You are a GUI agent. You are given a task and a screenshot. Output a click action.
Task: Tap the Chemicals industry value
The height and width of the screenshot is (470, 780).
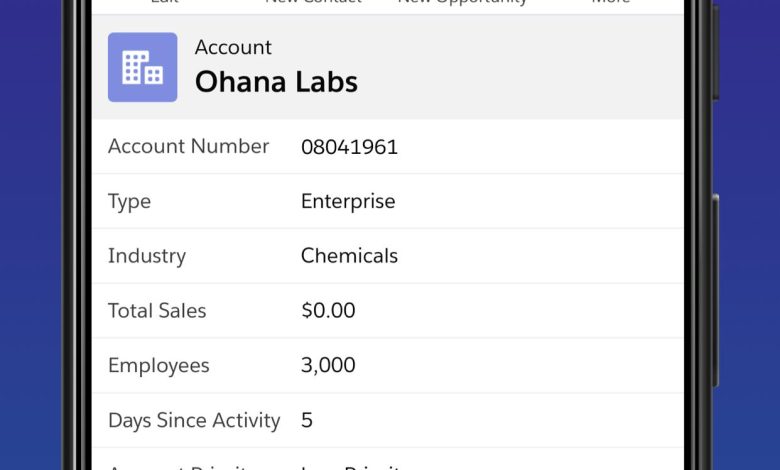point(349,256)
